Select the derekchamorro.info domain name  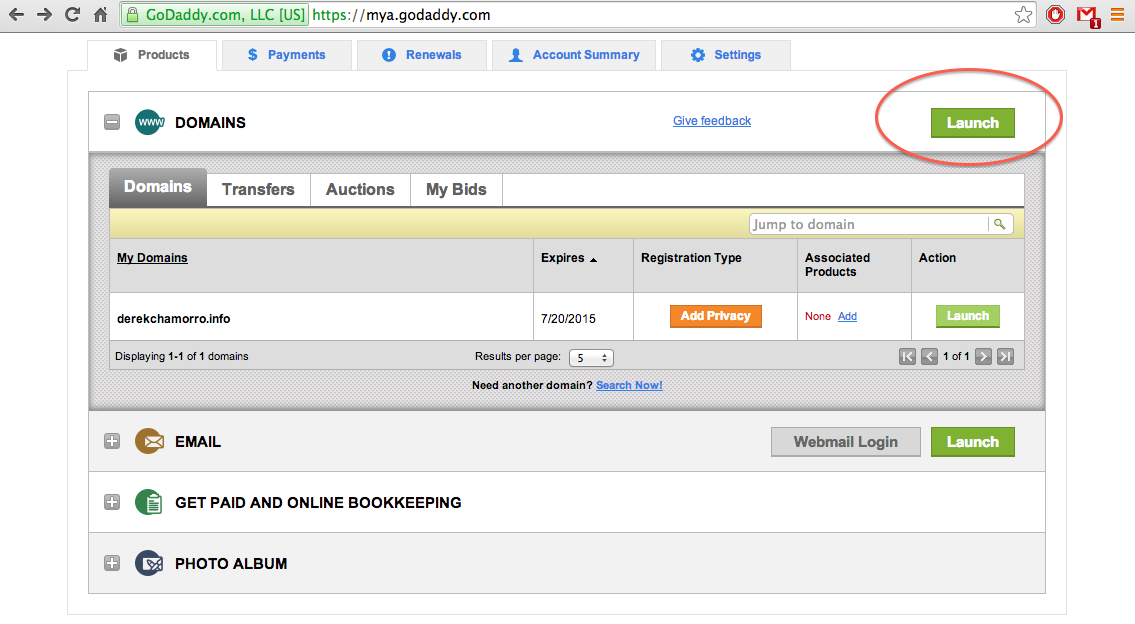tap(174, 319)
